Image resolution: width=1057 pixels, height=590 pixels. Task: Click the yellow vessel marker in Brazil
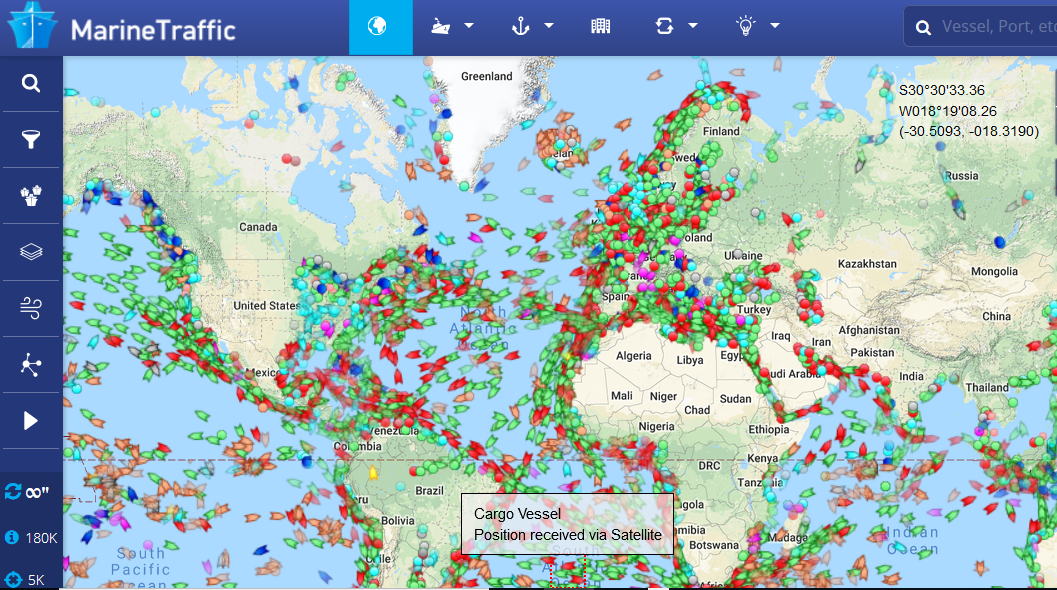(x=373, y=473)
